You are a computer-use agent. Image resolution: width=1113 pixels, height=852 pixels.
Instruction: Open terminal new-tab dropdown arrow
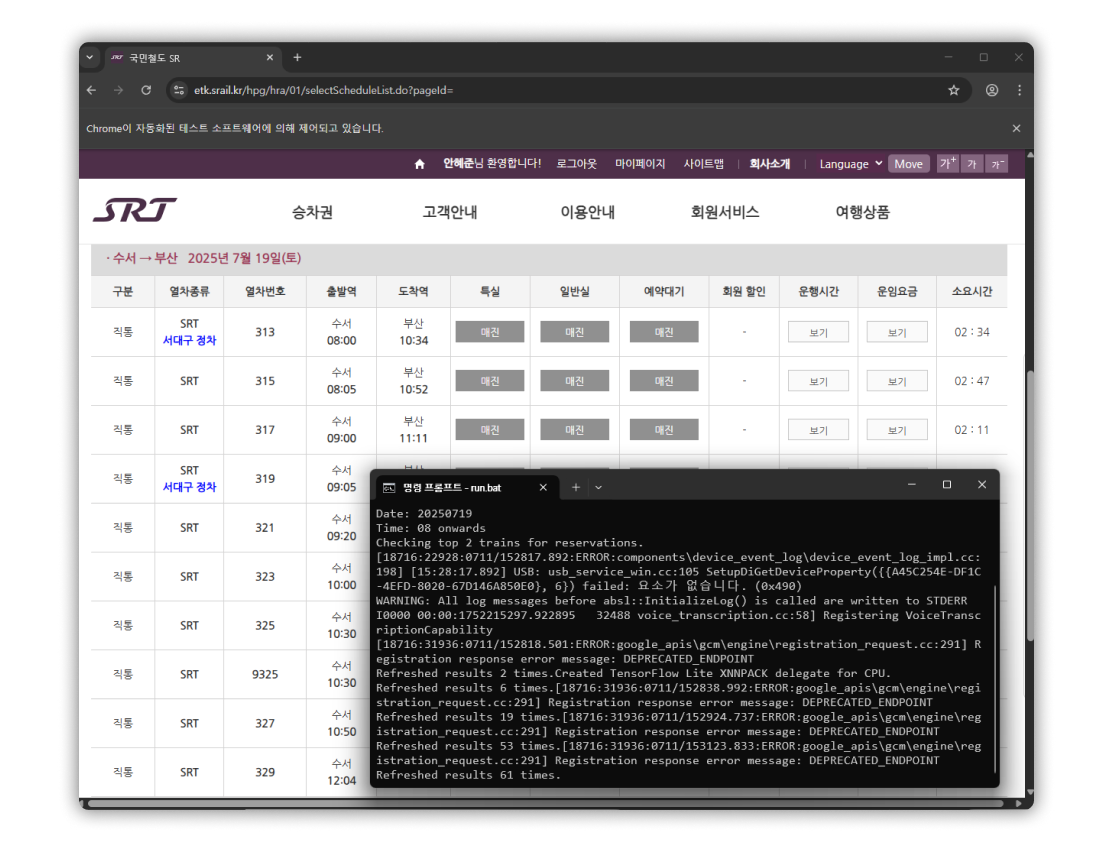[x=599, y=487]
